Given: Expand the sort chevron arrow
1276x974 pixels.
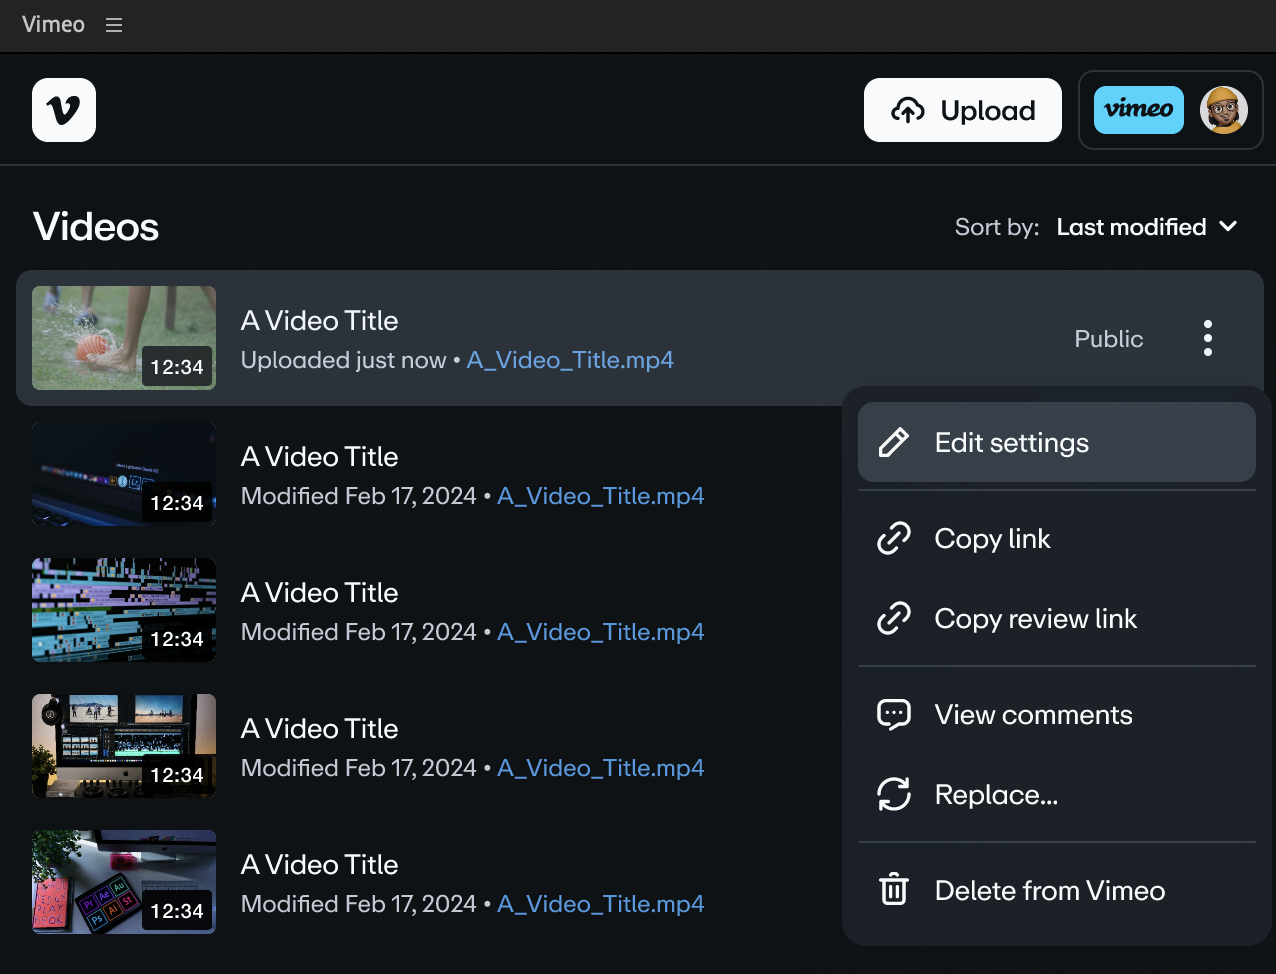Looking at the screenshot, I should tap(1228, 227).
